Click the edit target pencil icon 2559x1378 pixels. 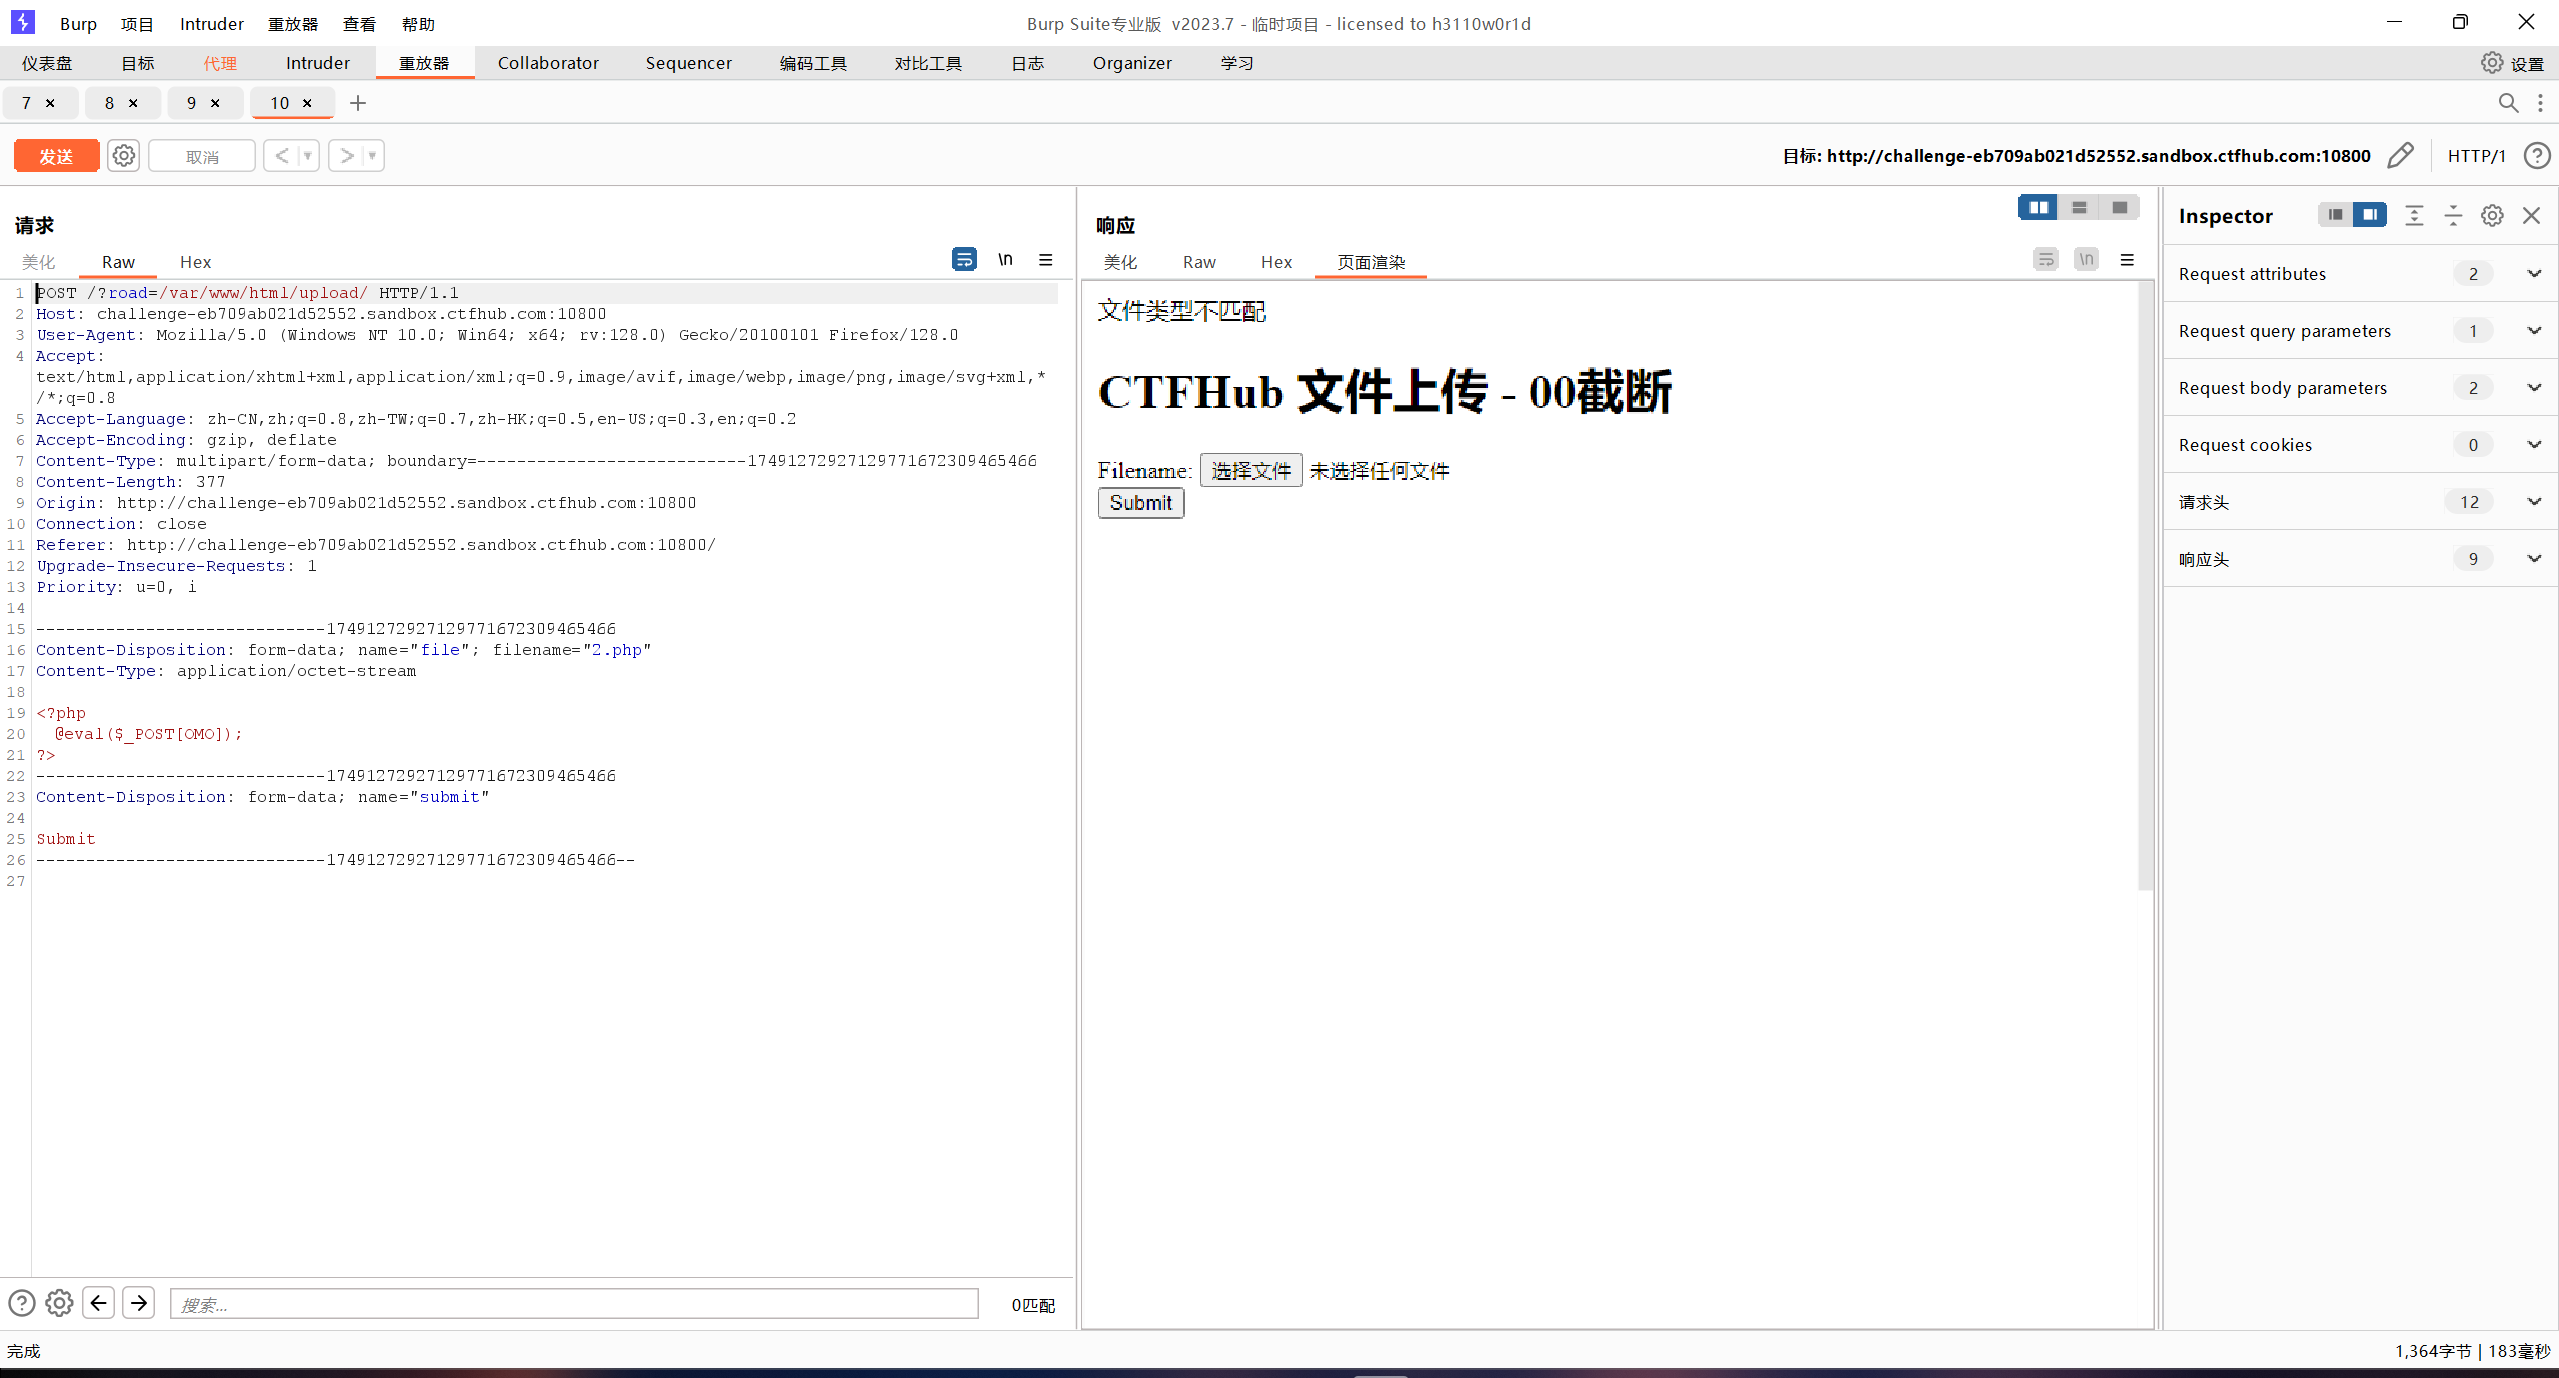(x=2400, y=156)
